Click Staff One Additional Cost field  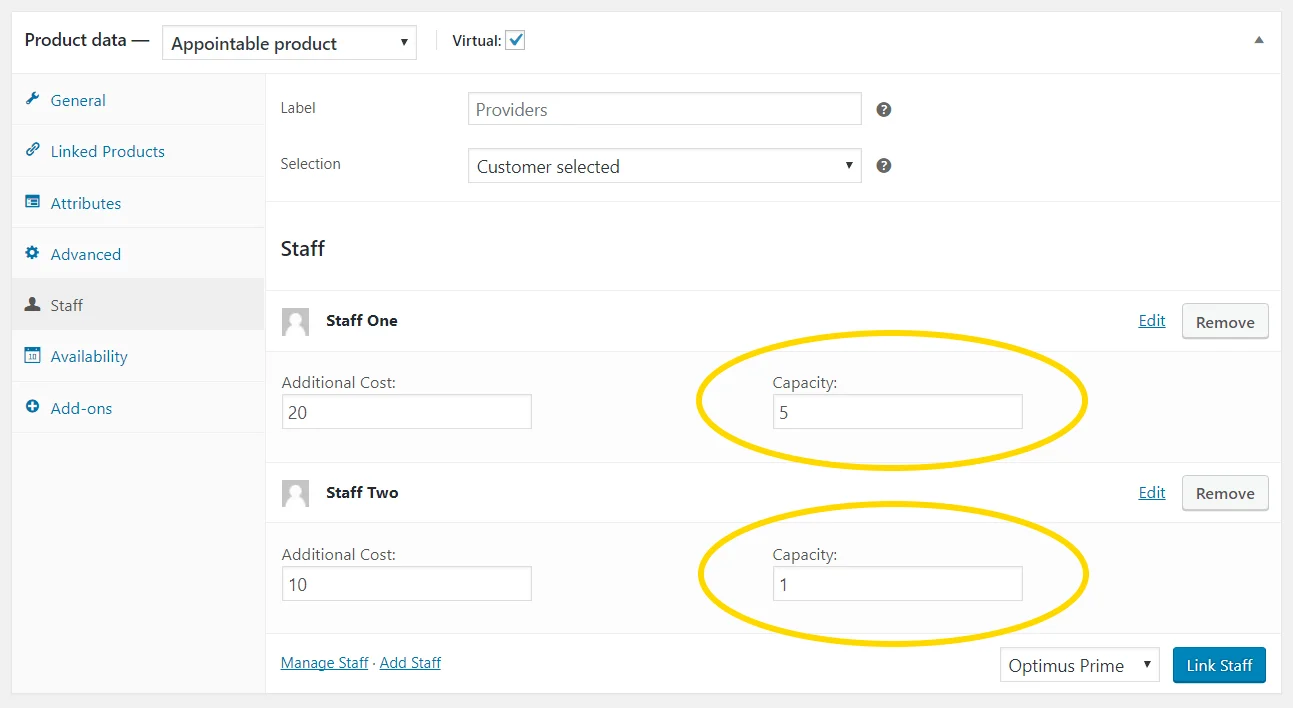[406, 411]
